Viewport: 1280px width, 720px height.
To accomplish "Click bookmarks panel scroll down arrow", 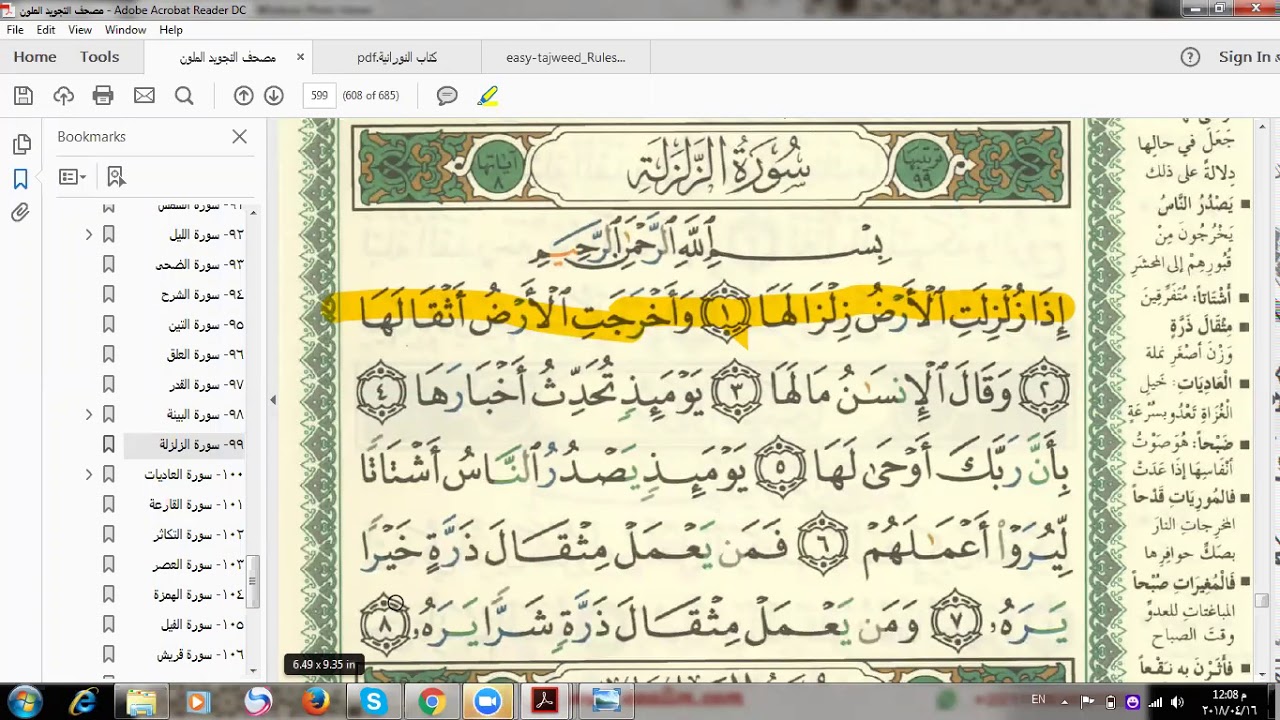I will 254,671.
